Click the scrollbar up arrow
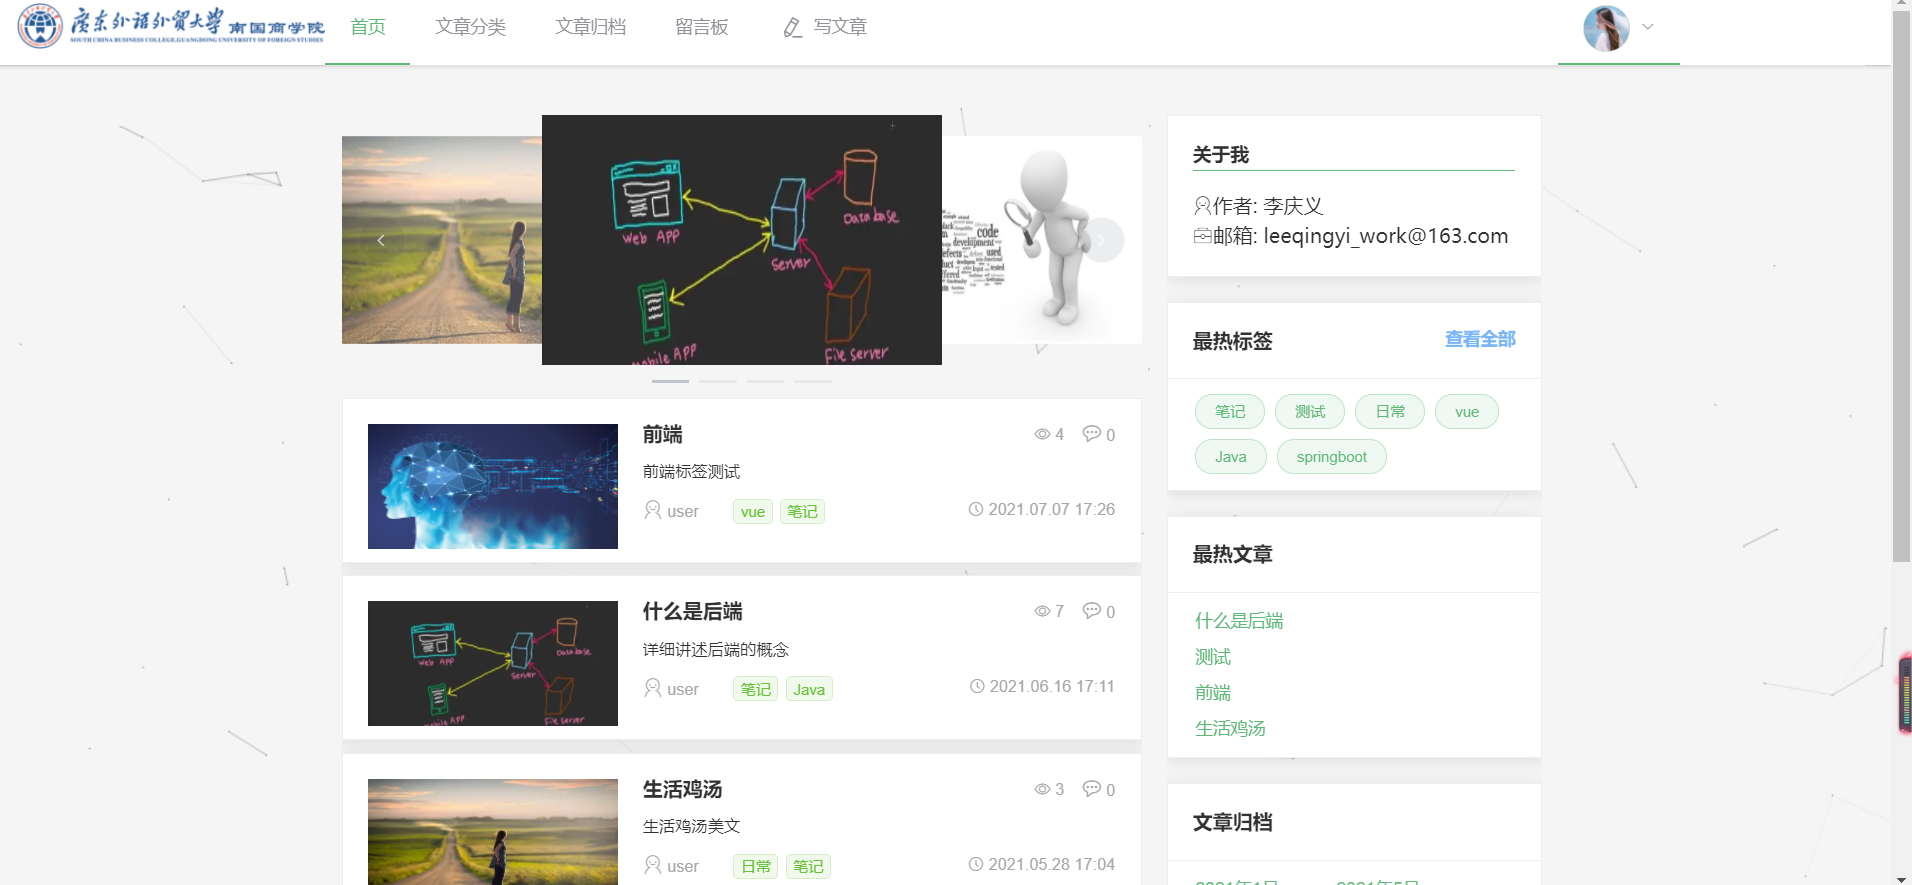Image resolution: width=1912 pixels, height=885 pixels. [x=1902, y=5]
